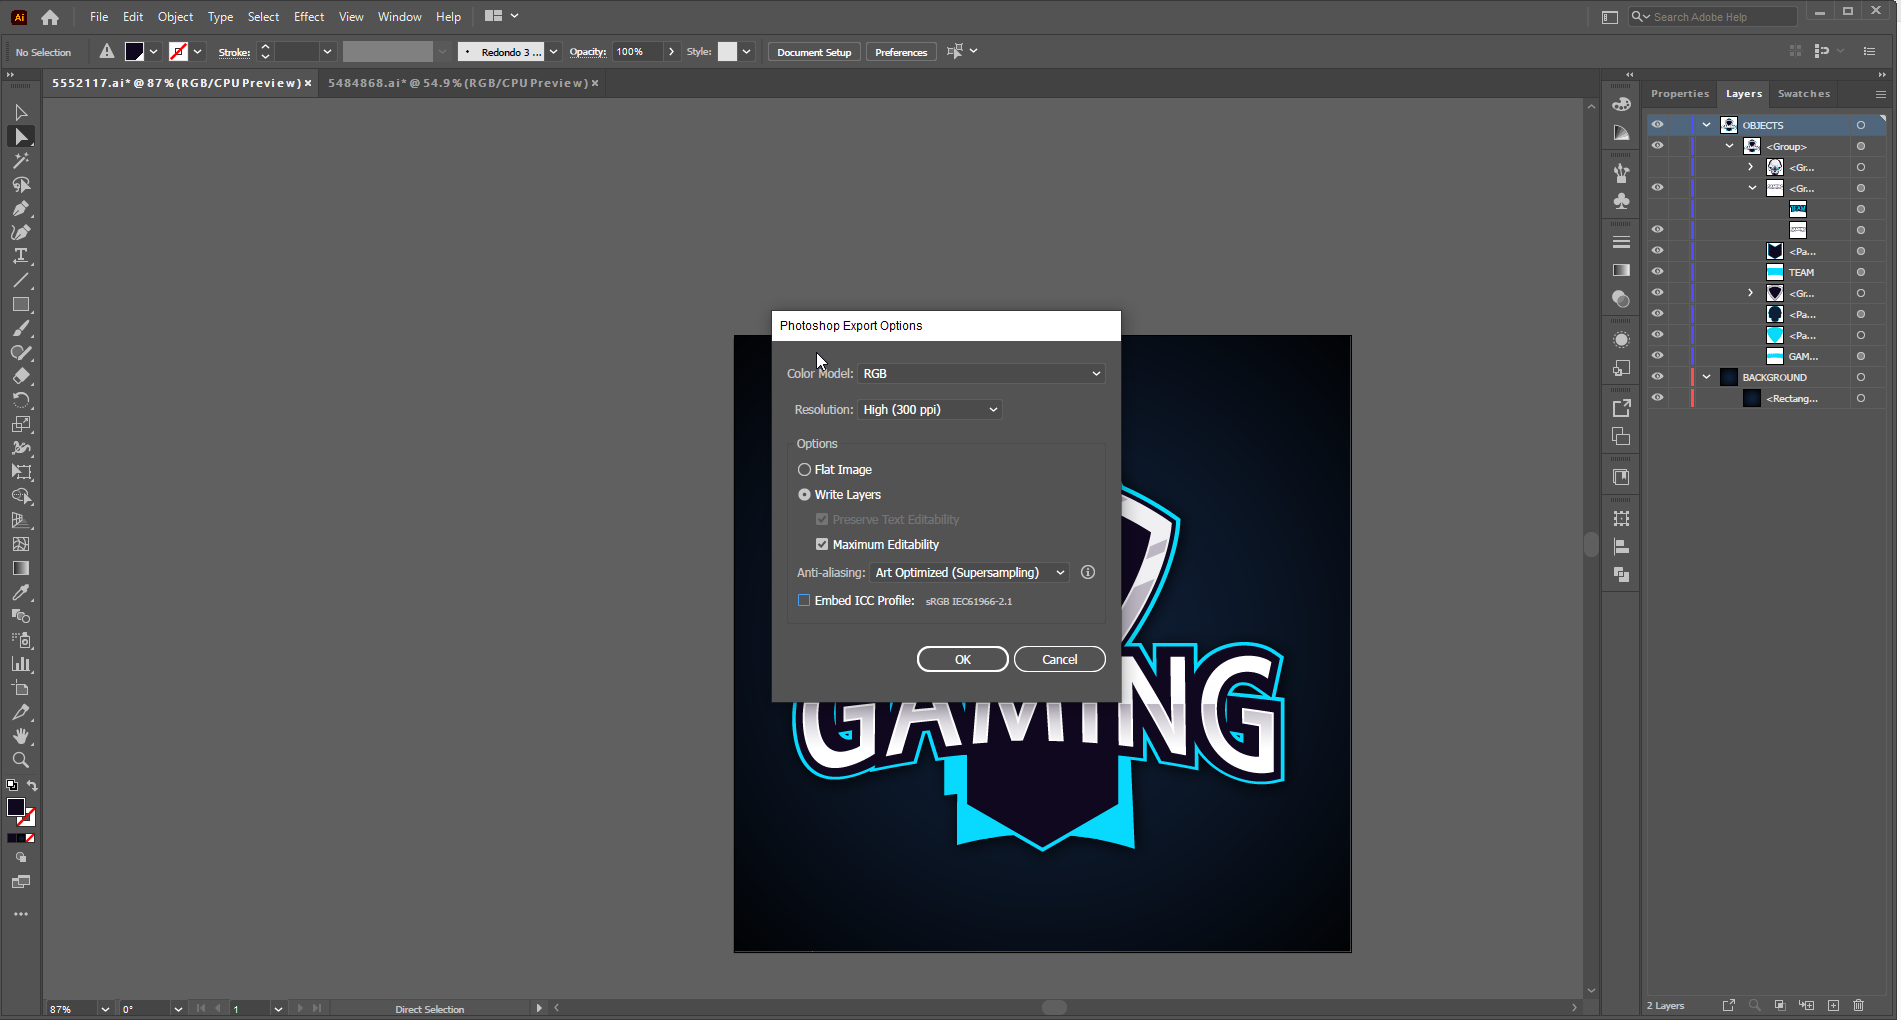This screenshot has width=1901, height=1020.
Task: Select the Eraser tool
Action: [21, 377]
